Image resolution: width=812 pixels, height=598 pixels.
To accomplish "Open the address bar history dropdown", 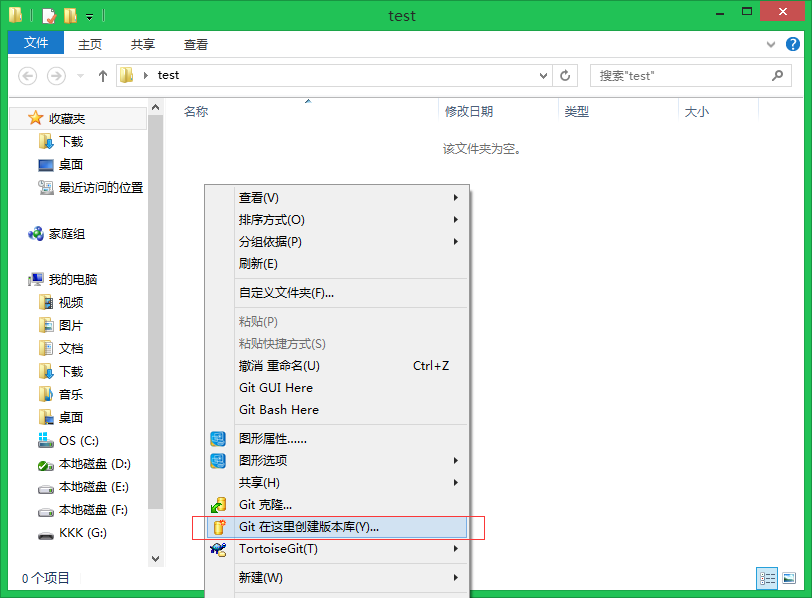I will 543,76.
